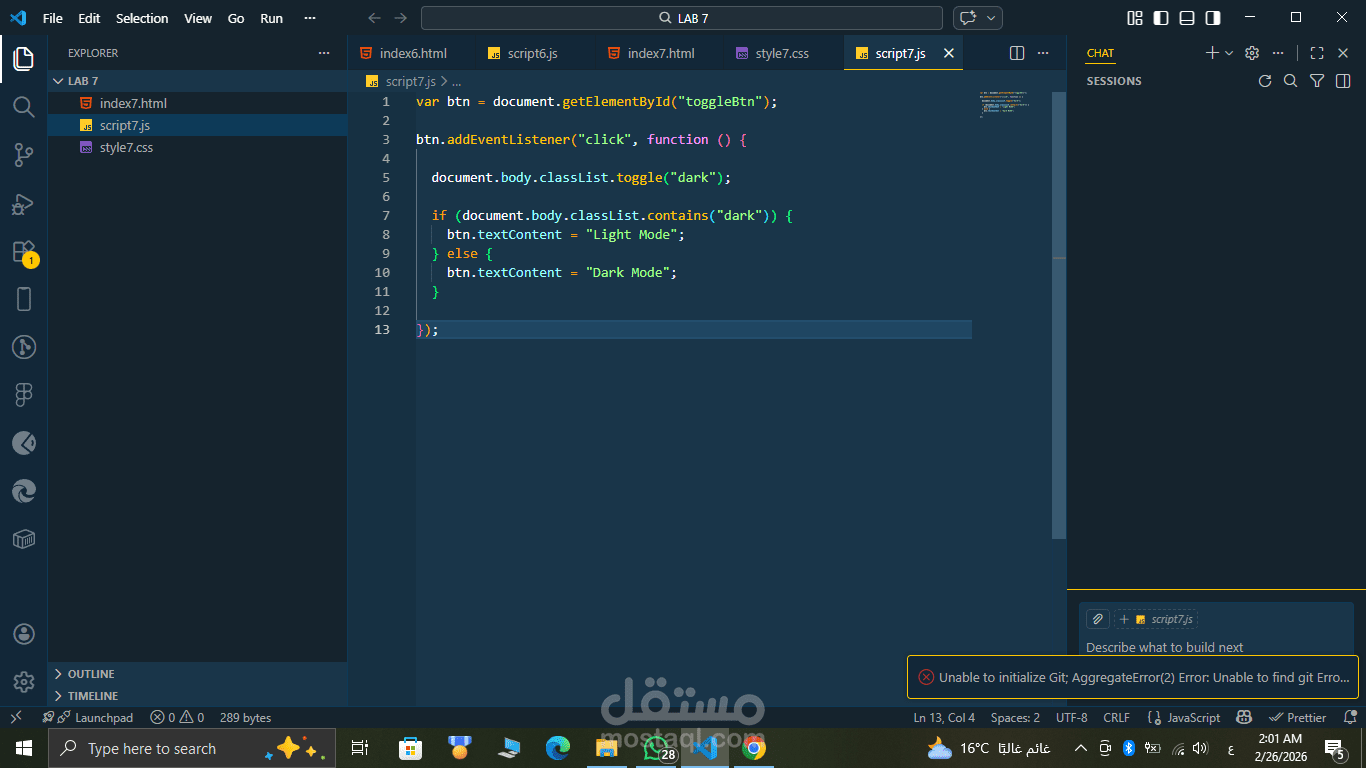Expand the TIMELINE section

(x=198, y=696)
